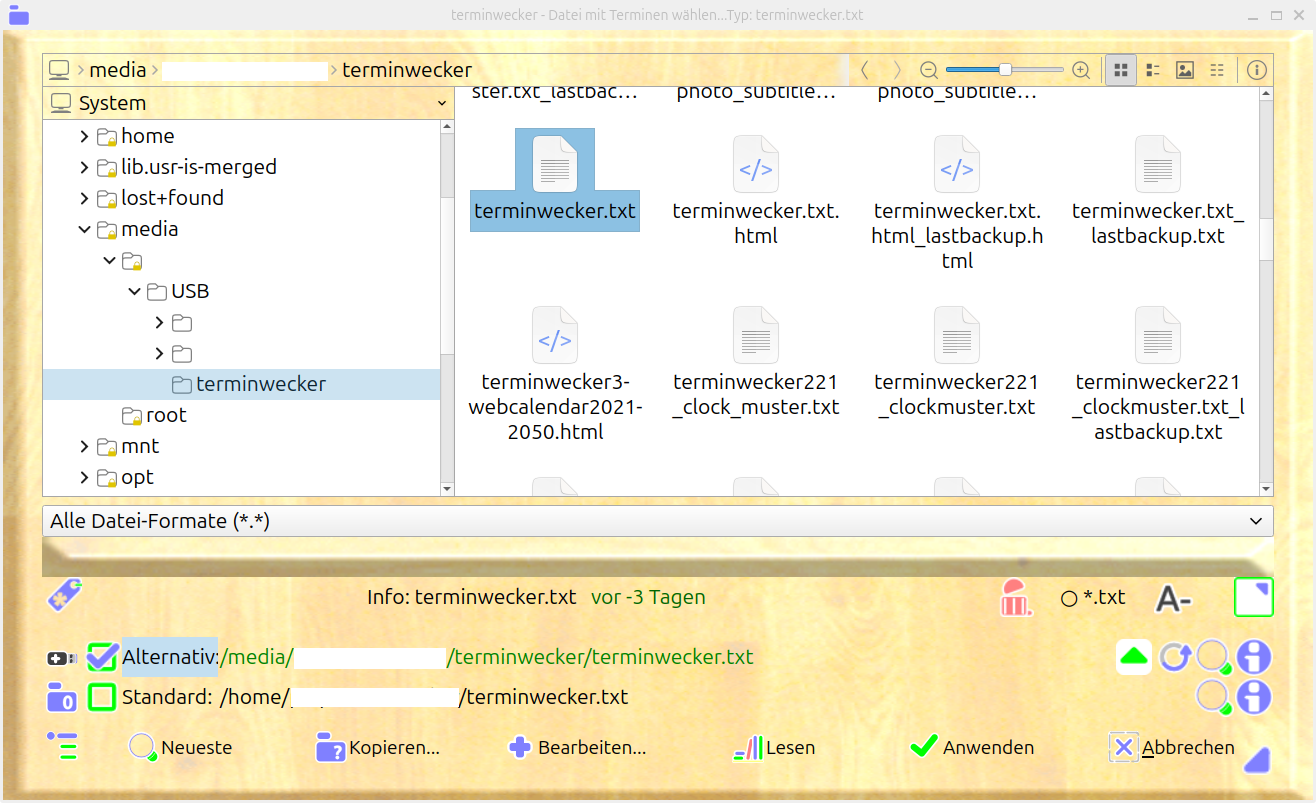The height and width of the screenshot is (803, 1316).
Task: Click the green up-arrow icon in the Alternativ row
Action: tap(1134, 657)
